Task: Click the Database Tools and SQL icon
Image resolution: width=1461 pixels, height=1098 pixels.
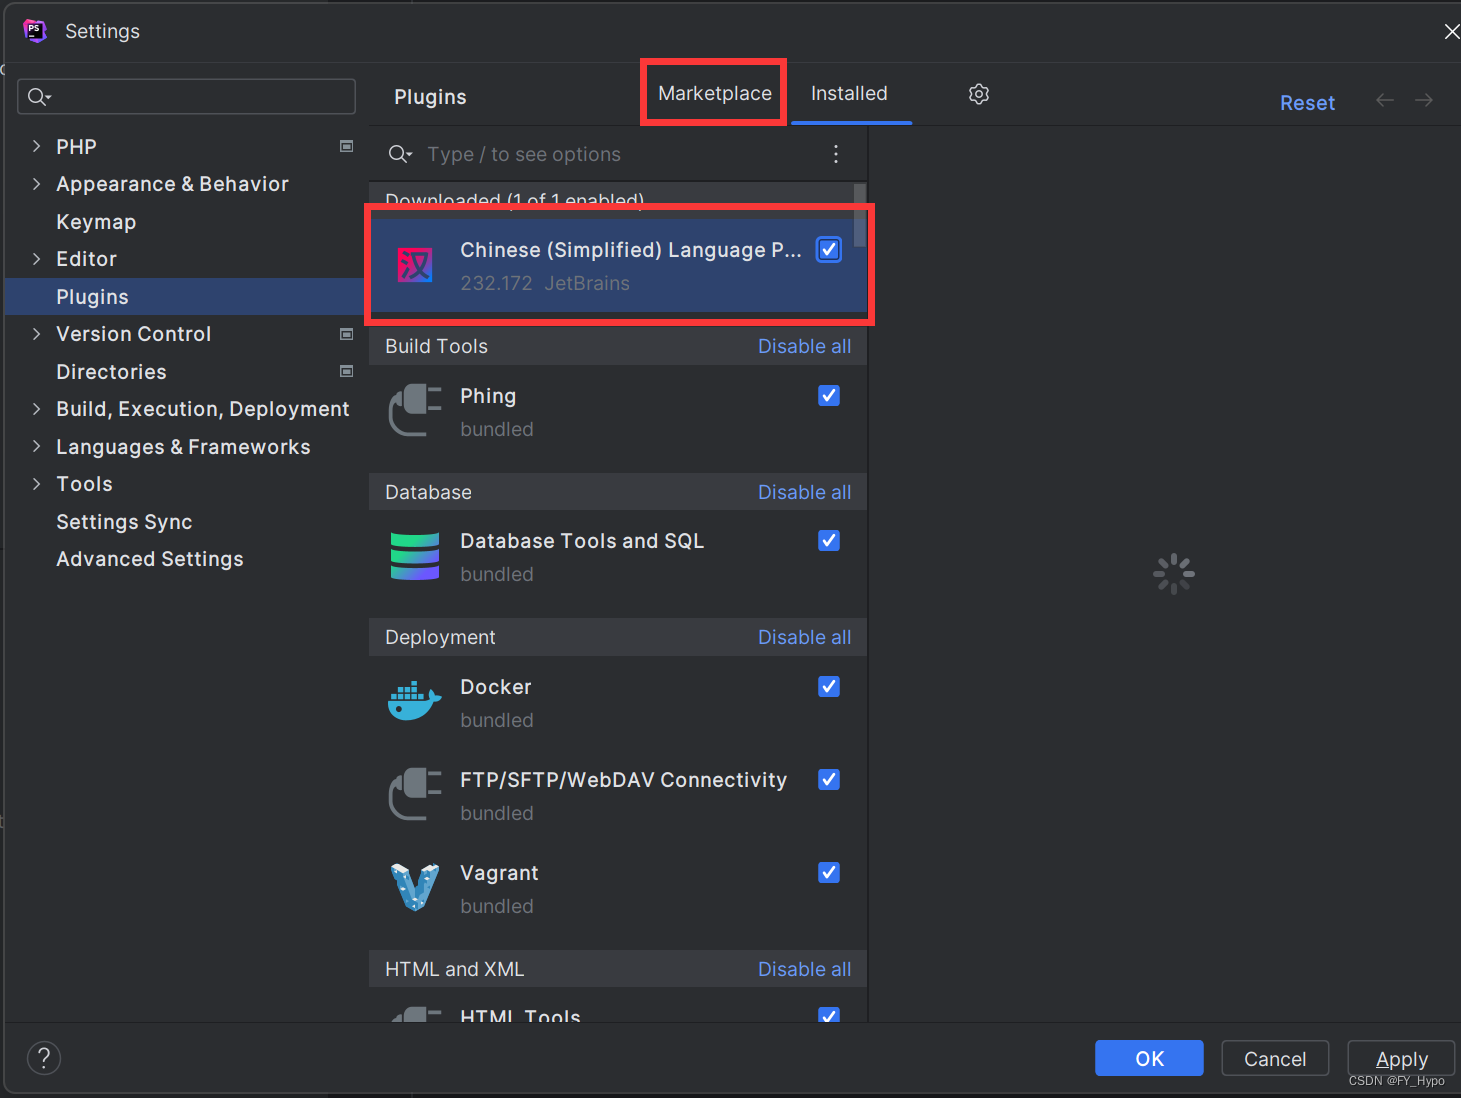Action: click(x=415, y=557)
